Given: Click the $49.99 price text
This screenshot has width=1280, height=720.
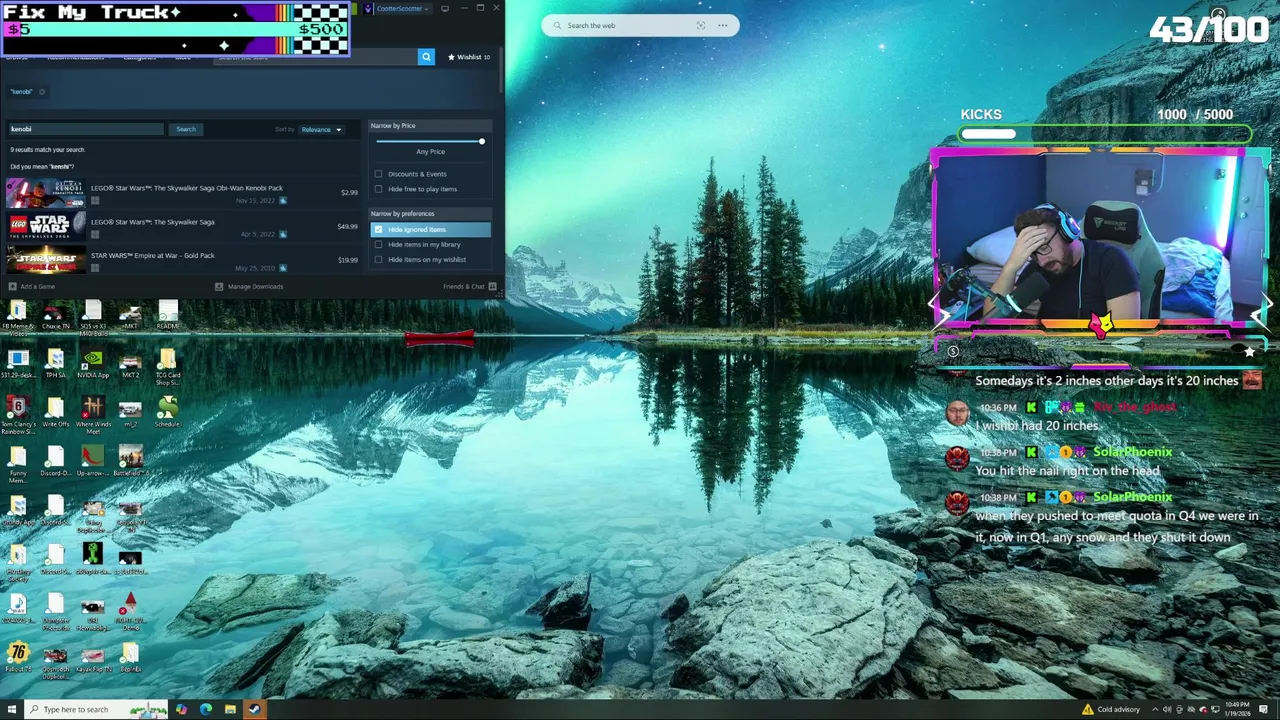Looking at the screenshot, I should [x=347, y=226].
